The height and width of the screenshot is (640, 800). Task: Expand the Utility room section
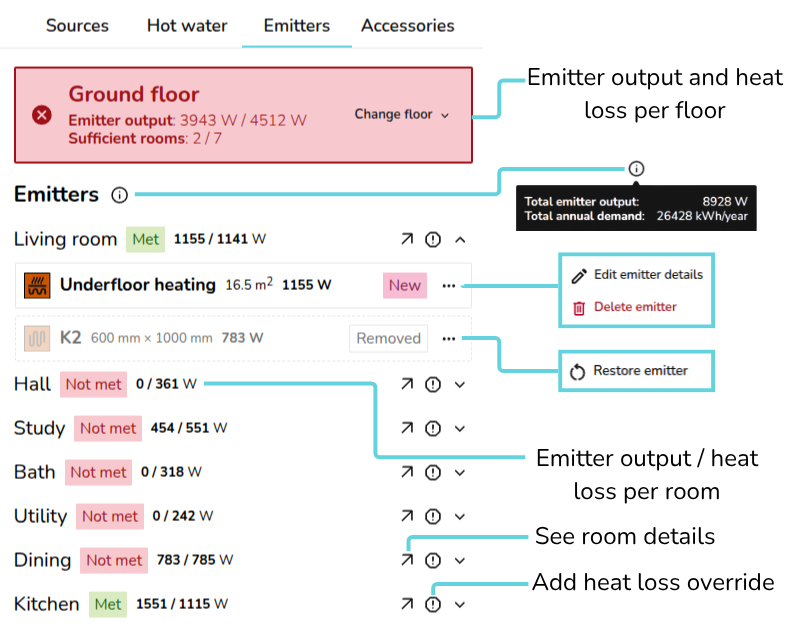click(460, 516)
